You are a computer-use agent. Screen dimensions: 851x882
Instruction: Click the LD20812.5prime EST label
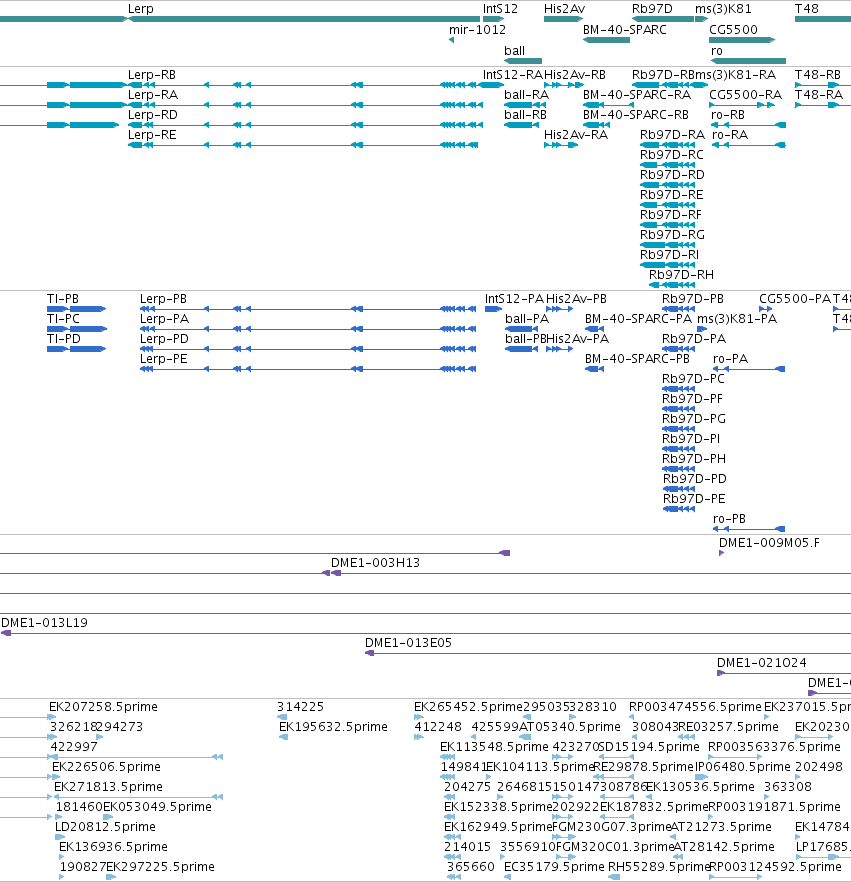(x=105, y=827)
